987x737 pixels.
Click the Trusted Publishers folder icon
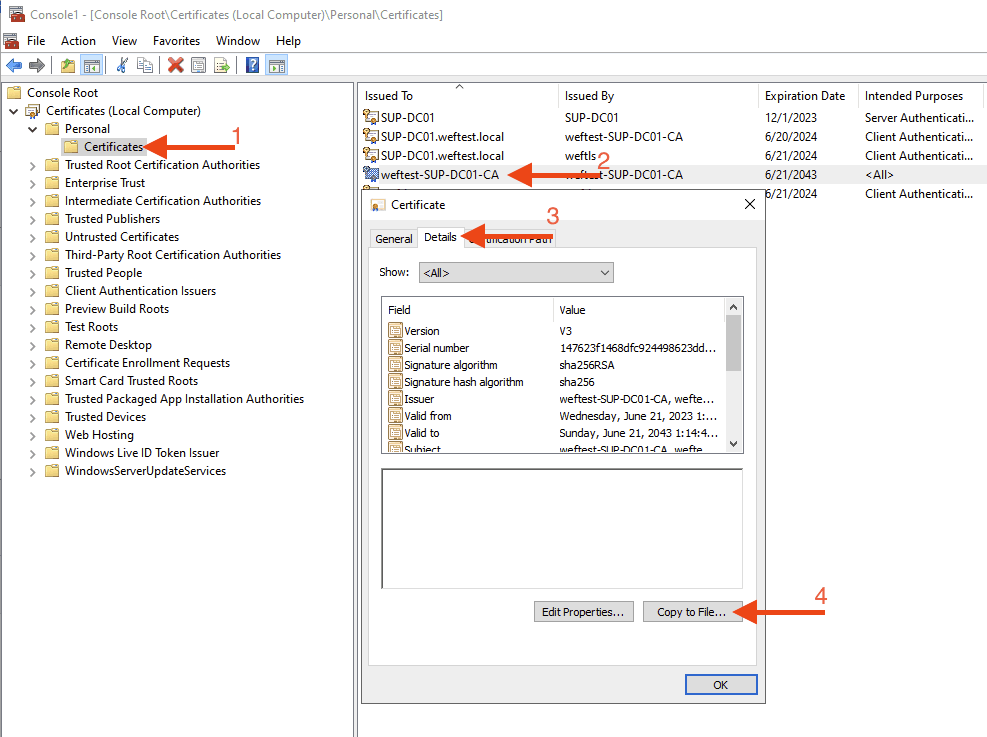click(52, 219)
